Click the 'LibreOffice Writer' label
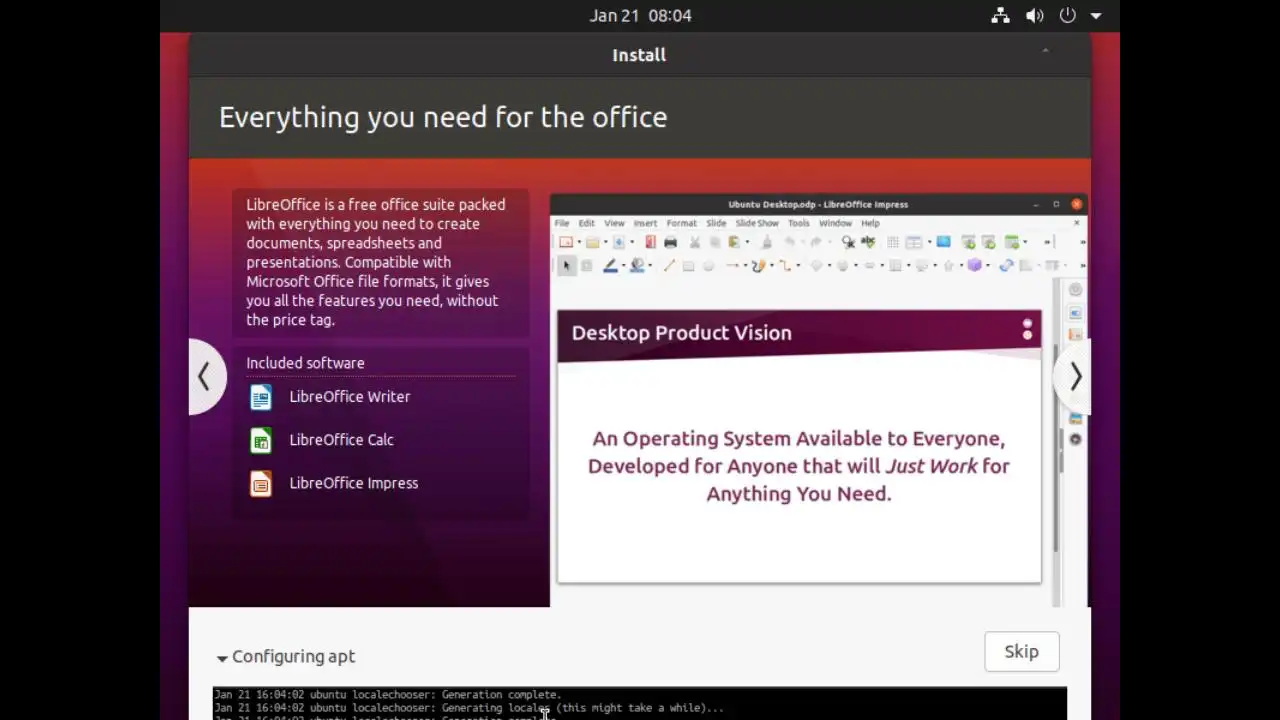 point(350,397)
